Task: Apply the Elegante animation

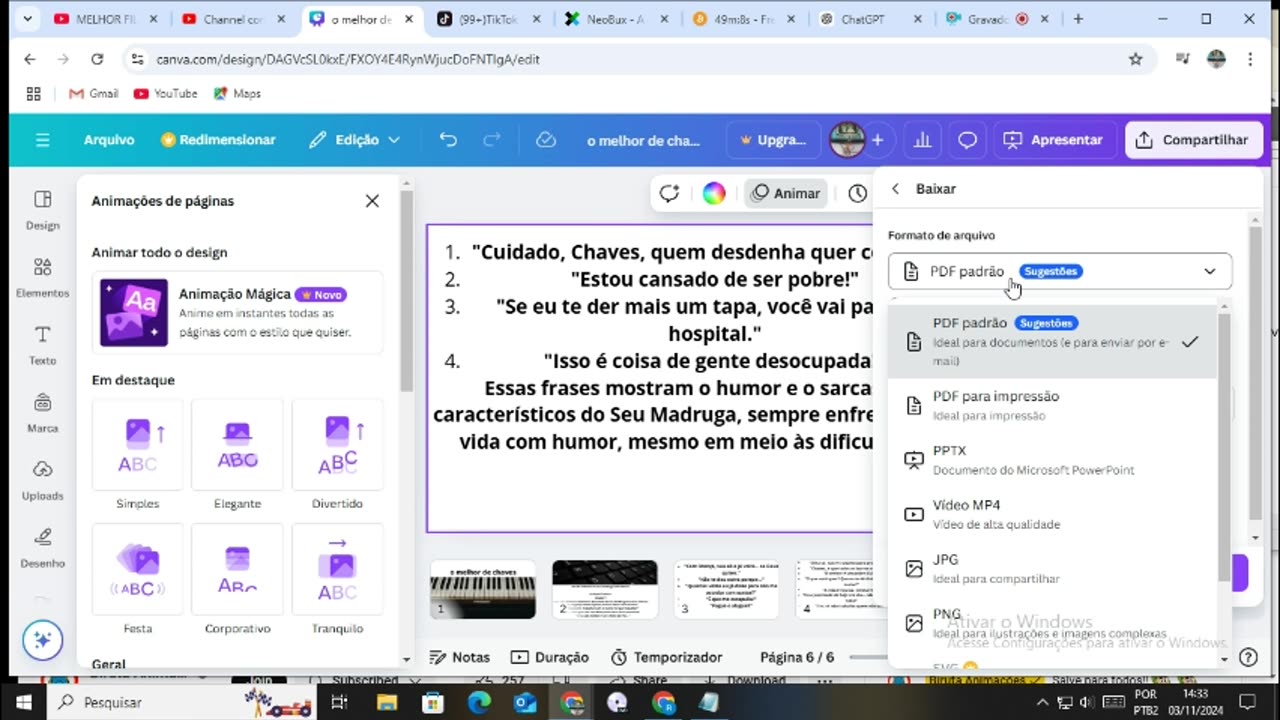Action: click(237, 455)
